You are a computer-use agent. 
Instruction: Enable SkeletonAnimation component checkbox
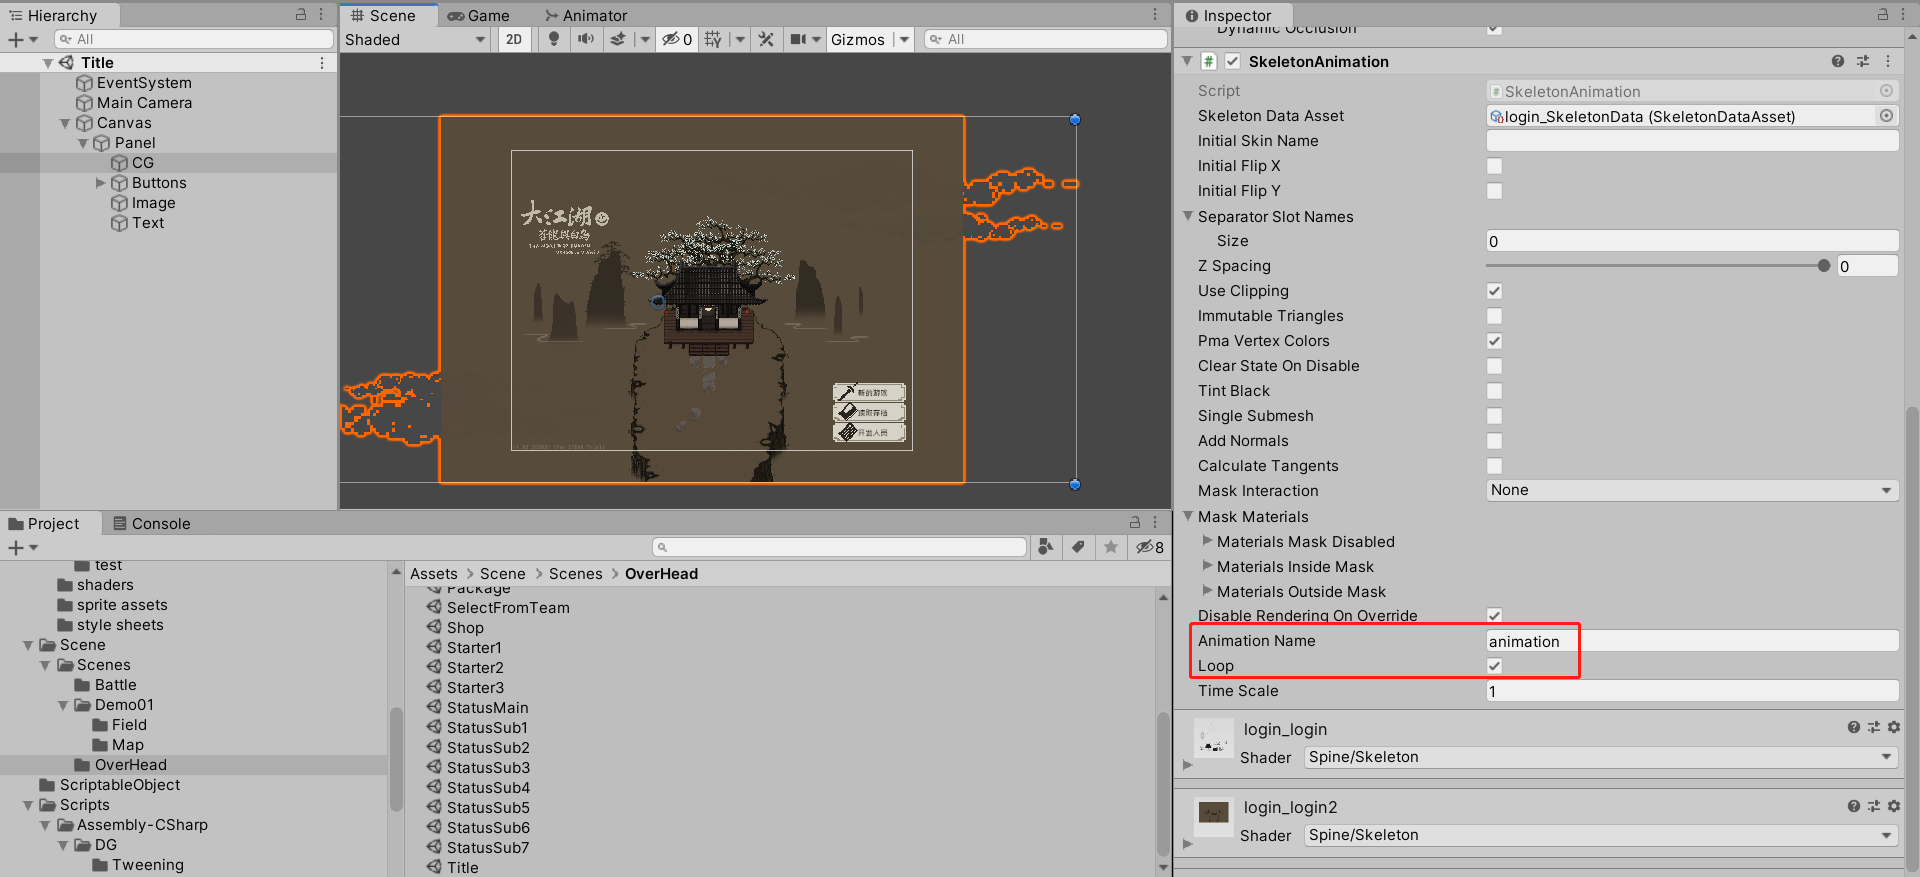[x=1233, y=62]
